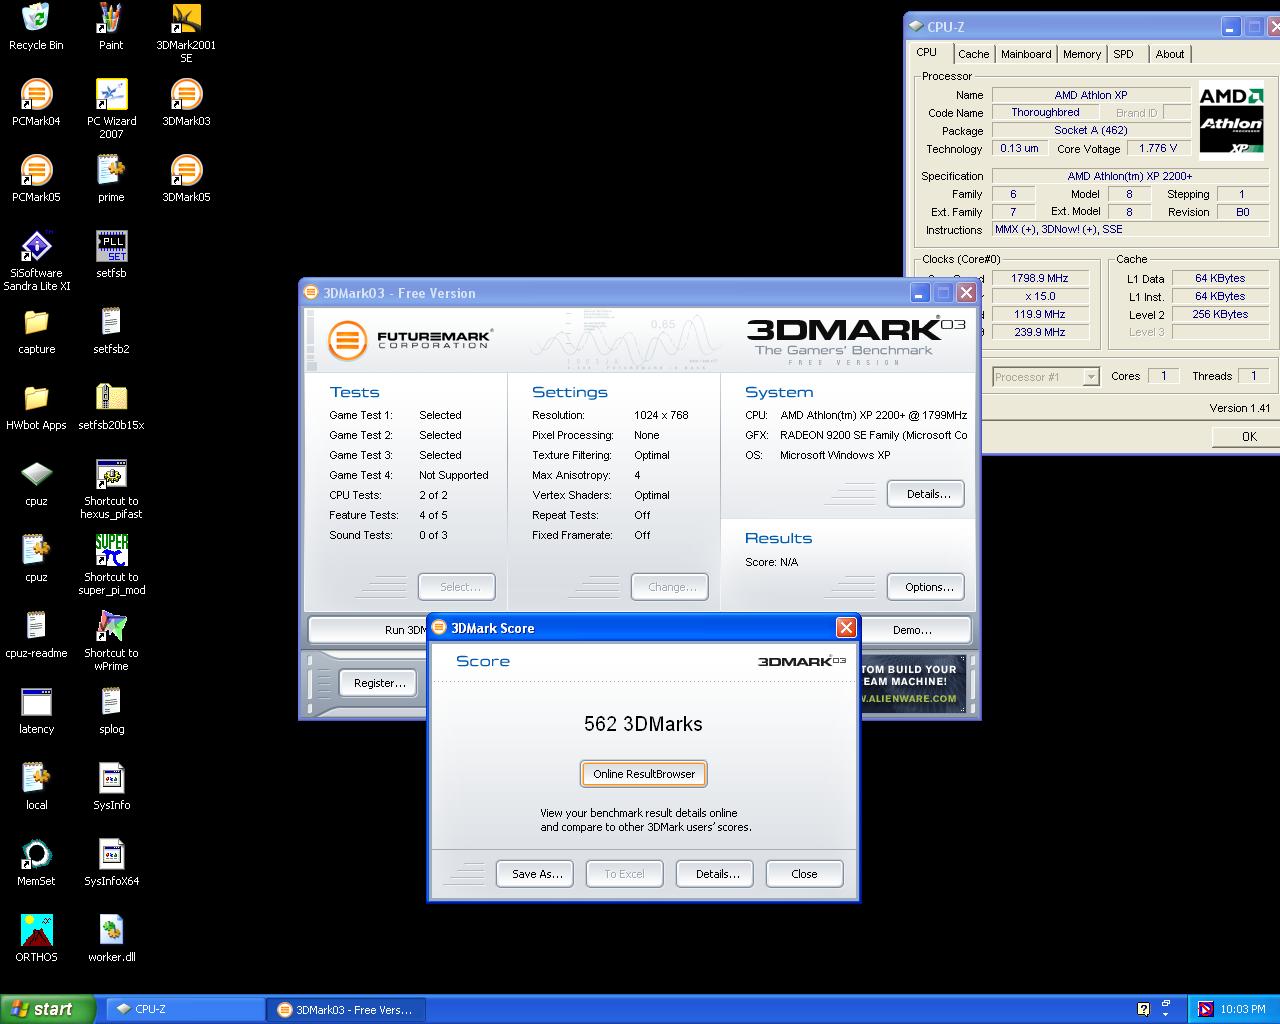This screenshot has width=1280, height=1024.
Task: Select the setfsb2 file icon
Action: [x=111, y=331]
